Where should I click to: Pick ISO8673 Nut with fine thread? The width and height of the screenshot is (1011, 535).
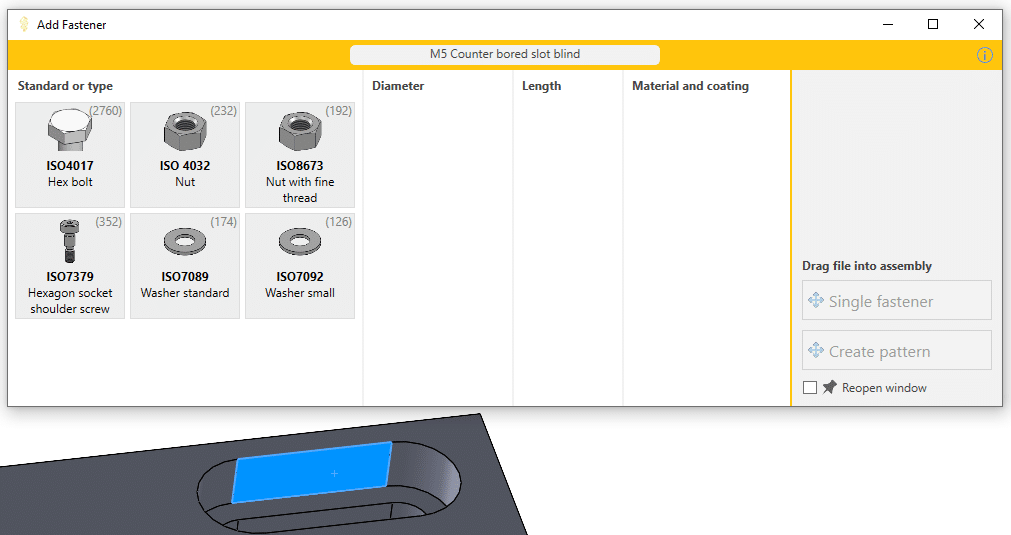(x=300, y=154)
